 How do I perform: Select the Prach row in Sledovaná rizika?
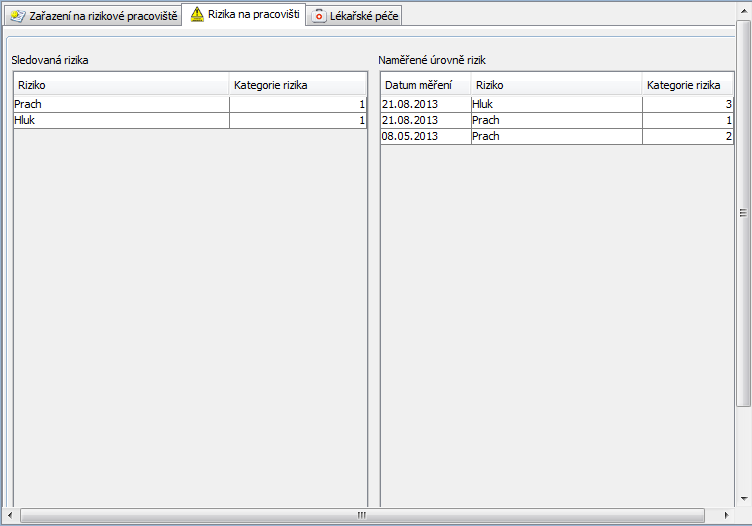point(120,104)
